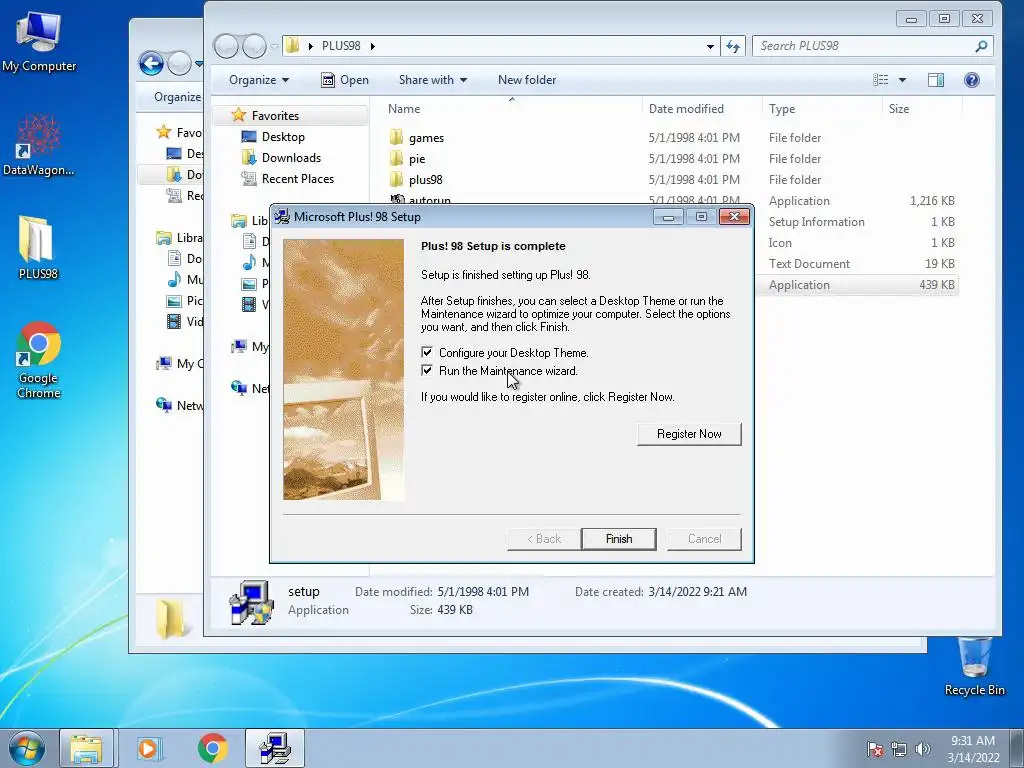This screenshot has height=768, width=1024.
Task: Select Downloads in navigation pane
Action: pos(291,157)
